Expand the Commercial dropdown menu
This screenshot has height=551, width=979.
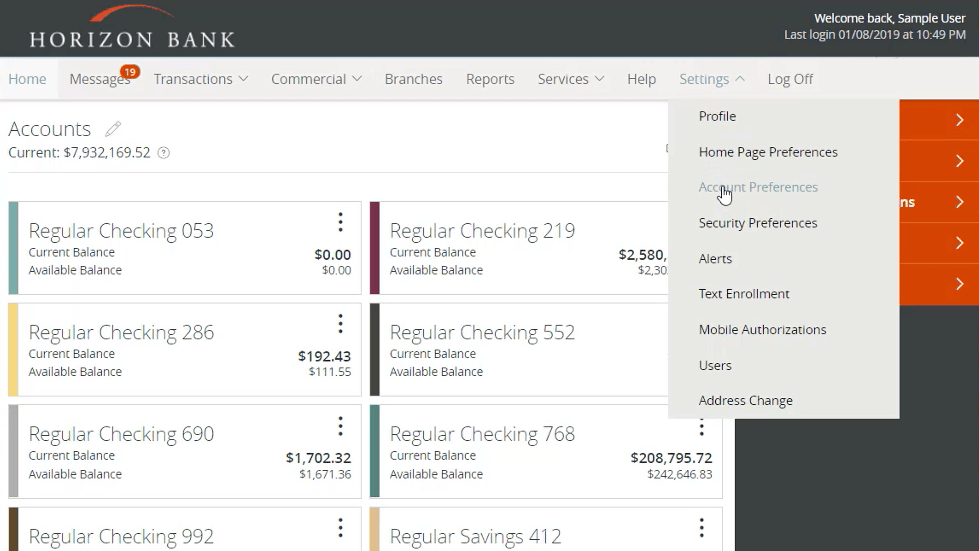[316, 79]
